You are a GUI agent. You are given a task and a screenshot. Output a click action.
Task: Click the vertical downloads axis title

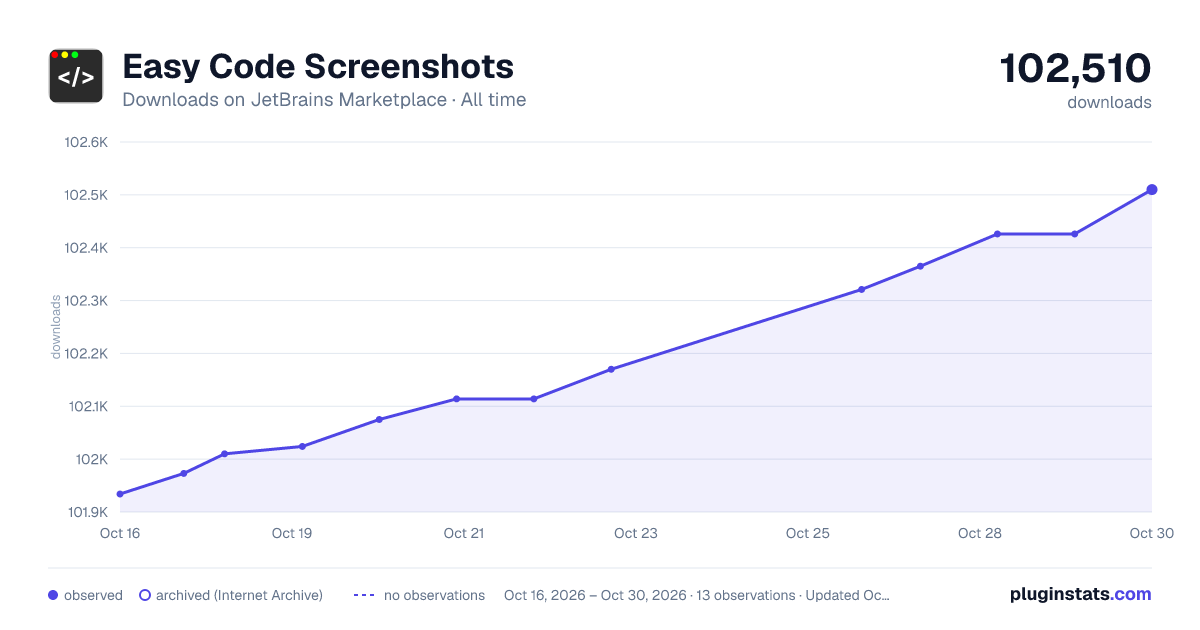(x=56, y=327)
